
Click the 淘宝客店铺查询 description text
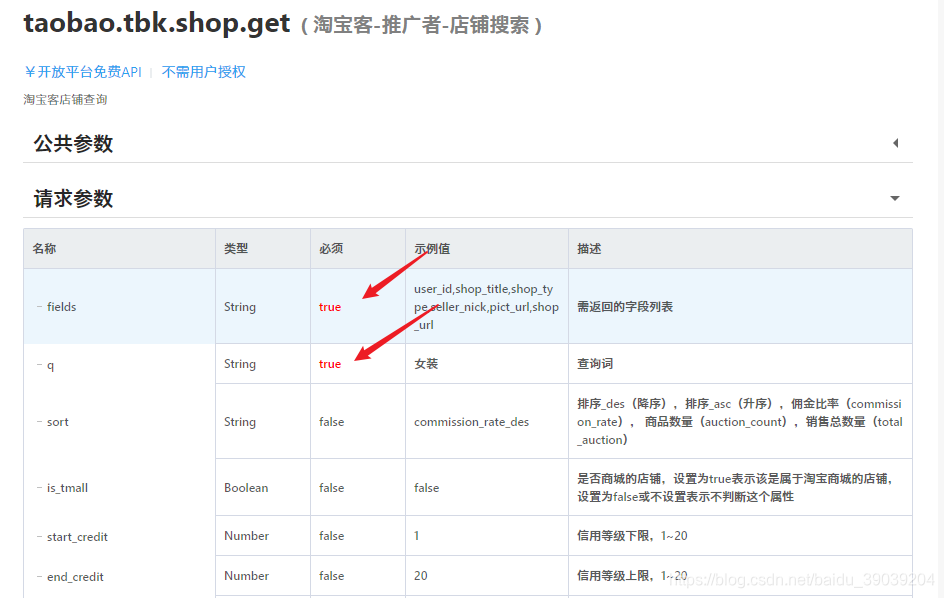(x=65, y=100)
